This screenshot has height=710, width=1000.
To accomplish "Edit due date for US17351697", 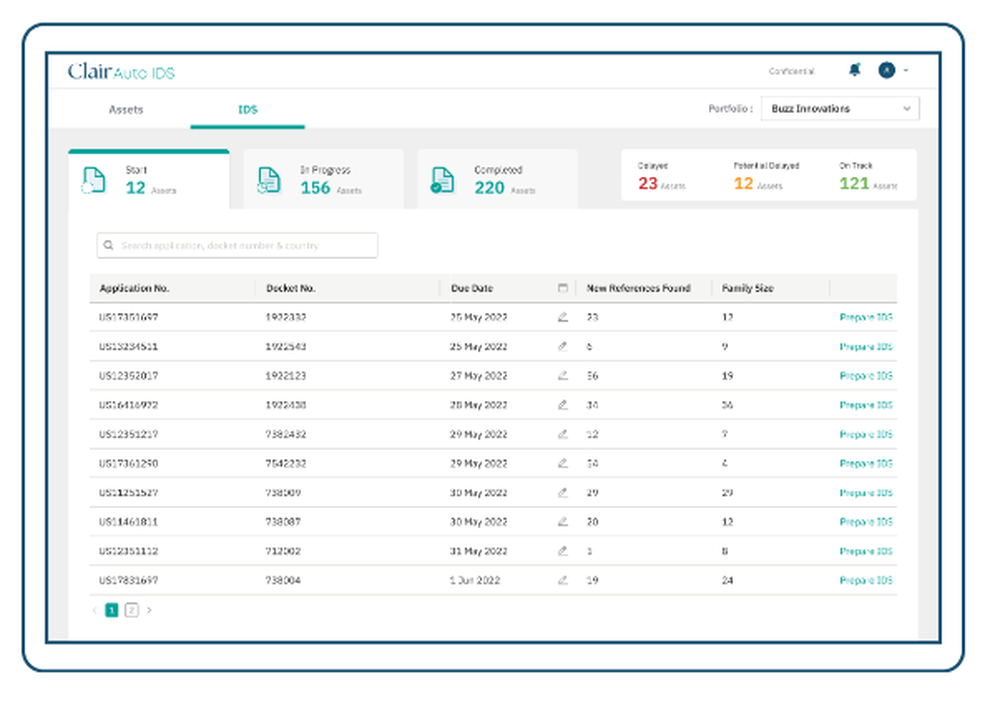I will click(x=562, y=317).
